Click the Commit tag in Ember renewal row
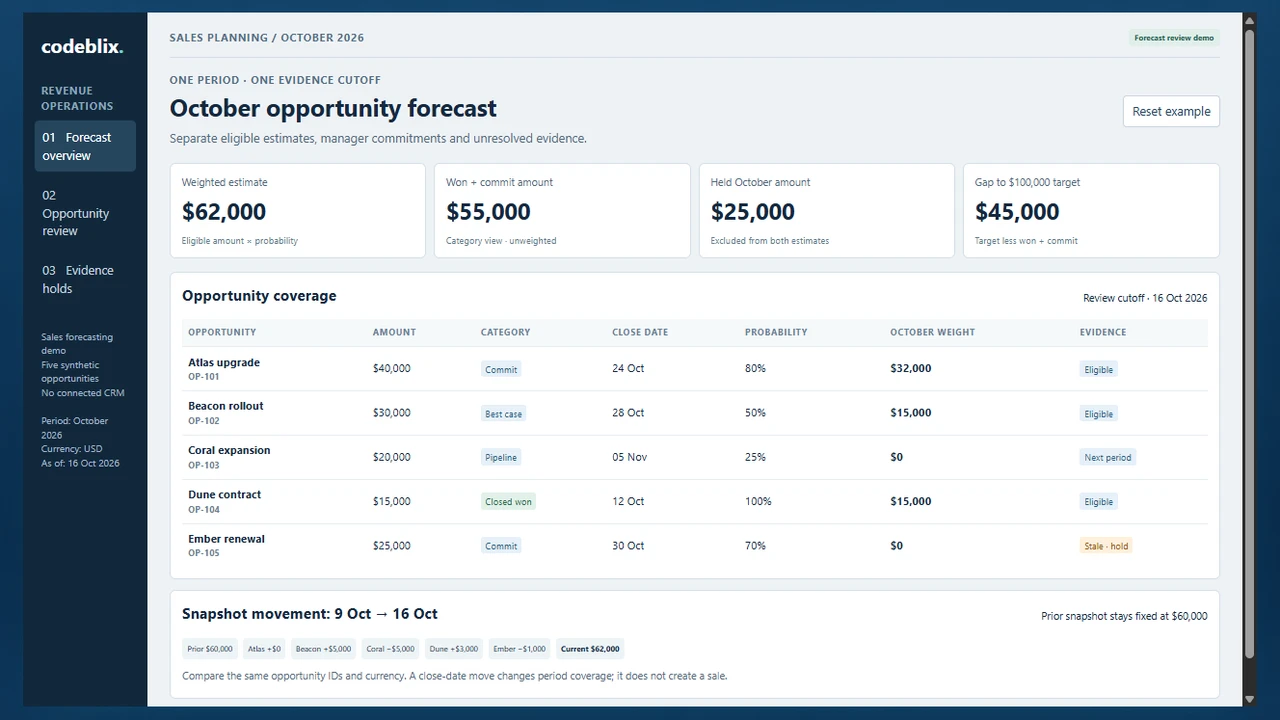 (x=501, y=546)
